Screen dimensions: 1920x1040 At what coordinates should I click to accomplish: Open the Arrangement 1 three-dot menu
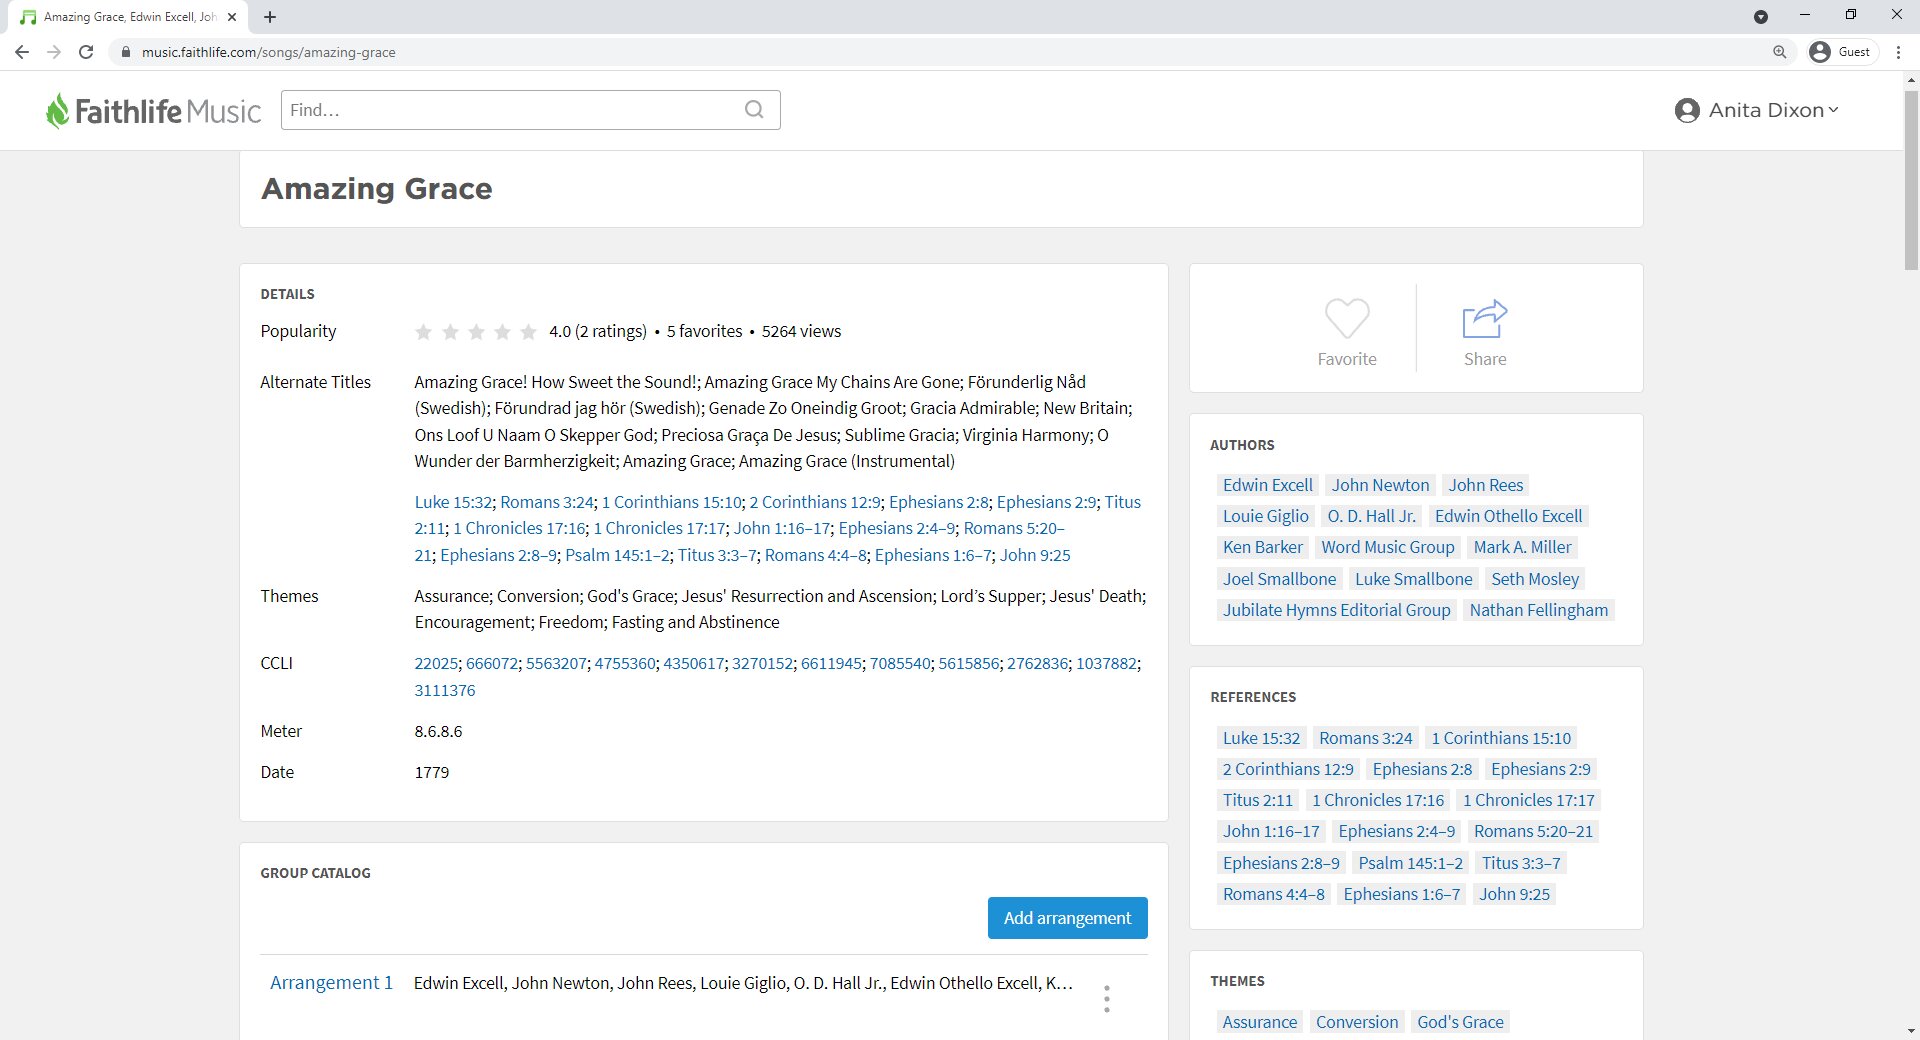point(1106,999)
